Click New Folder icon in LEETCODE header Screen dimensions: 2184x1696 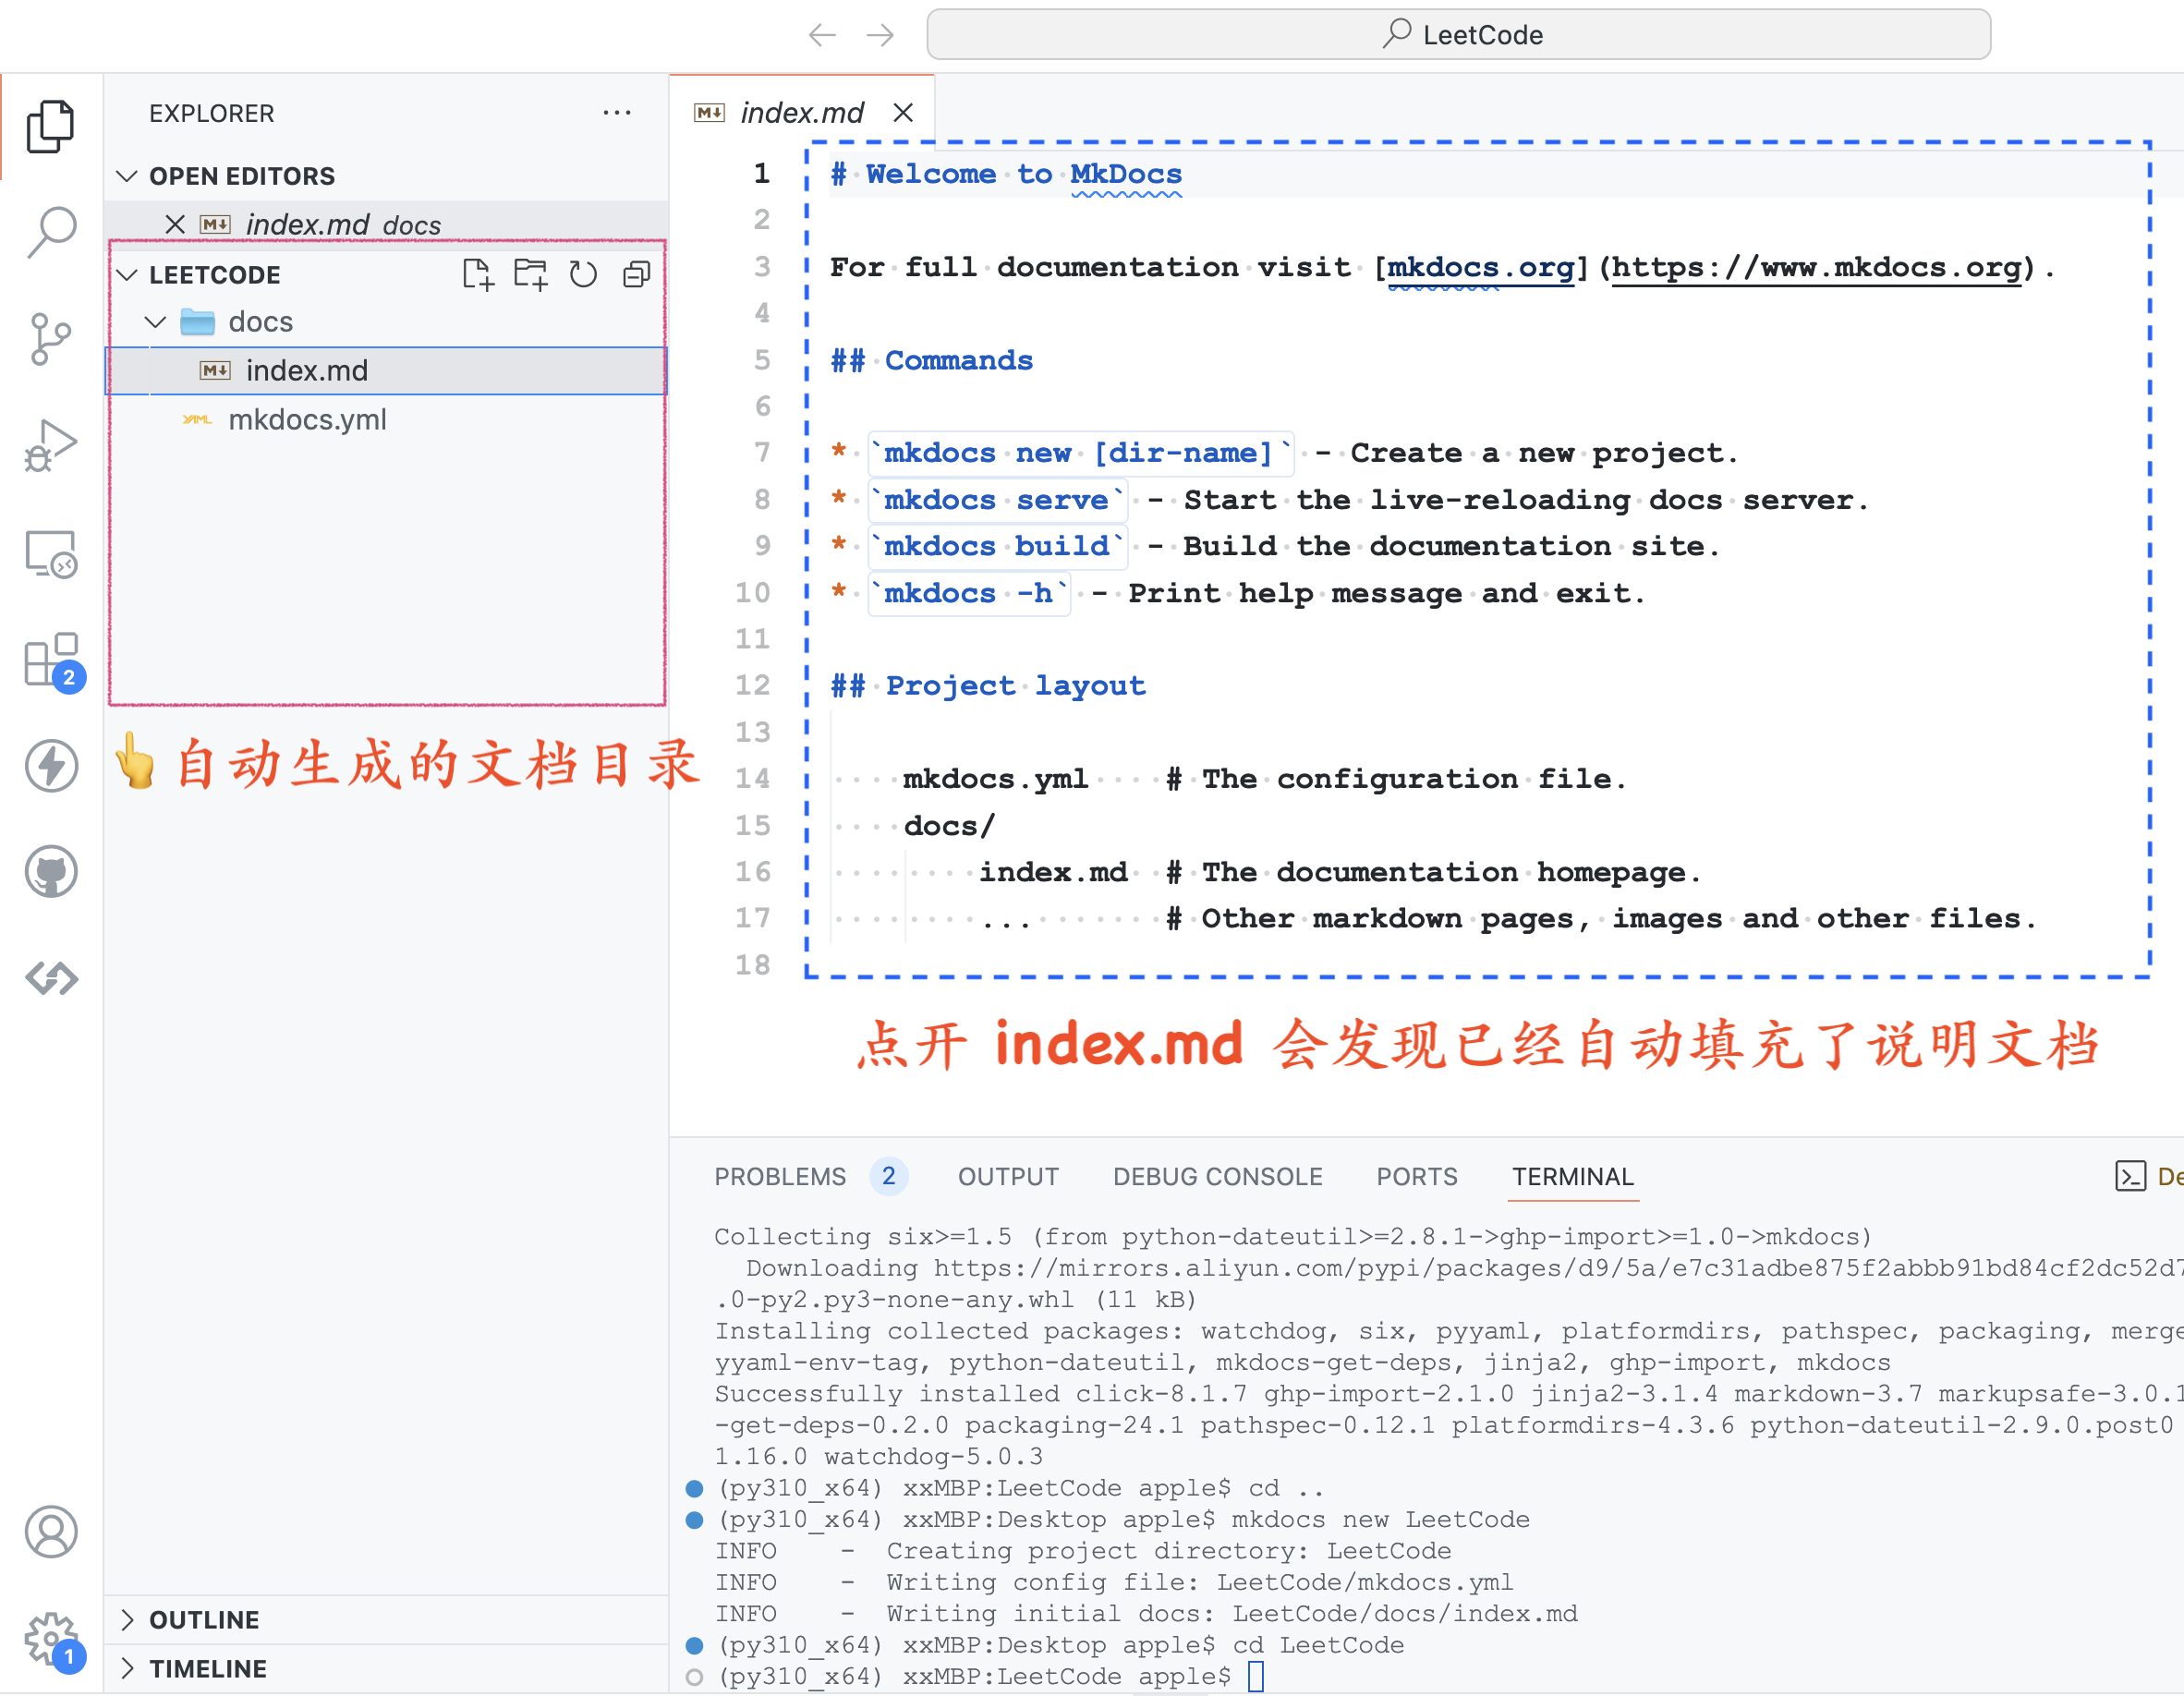coord(530,274)
